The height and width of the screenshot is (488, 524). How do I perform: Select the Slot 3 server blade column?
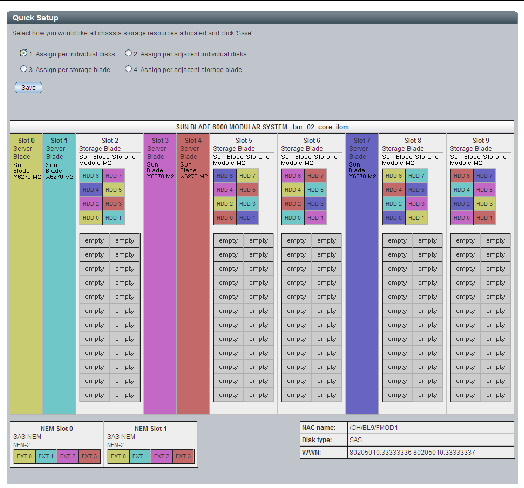coord(160,274)
